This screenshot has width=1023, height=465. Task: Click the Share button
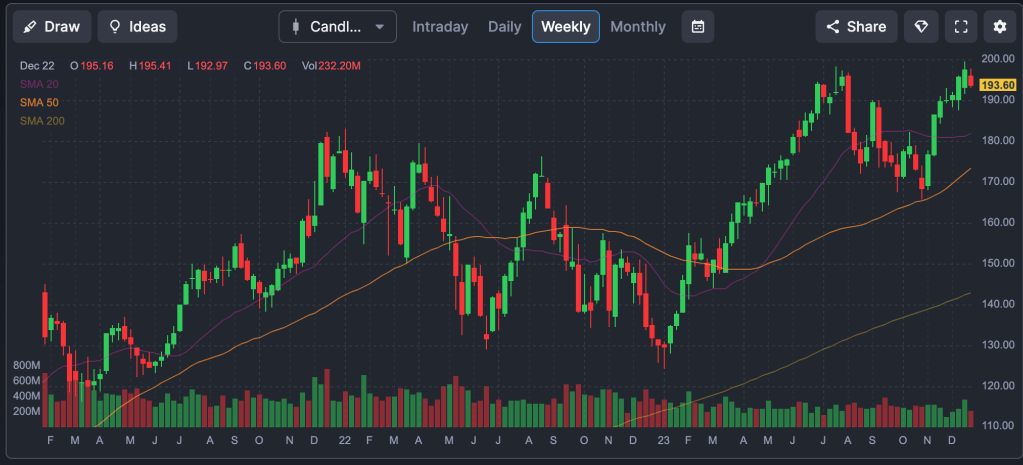coord(856,27)
